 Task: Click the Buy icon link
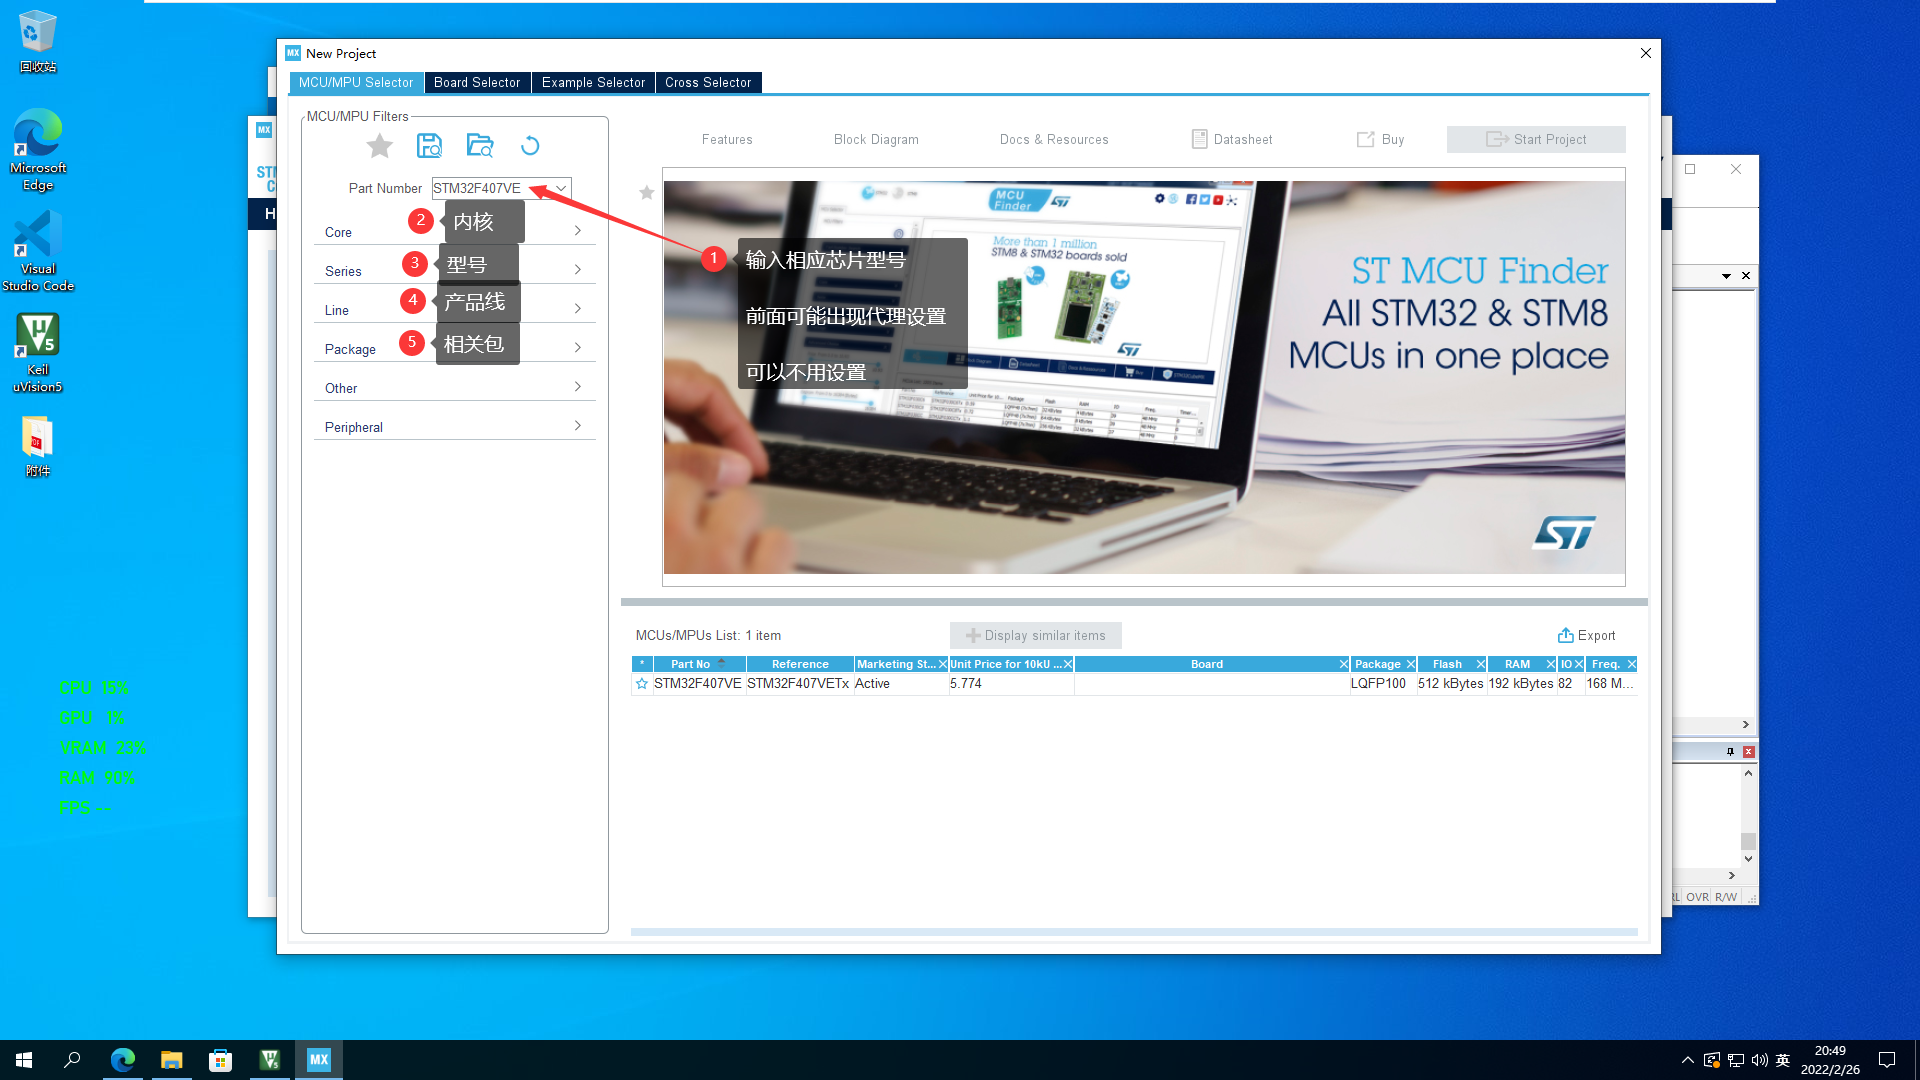tap(1365, 139)
